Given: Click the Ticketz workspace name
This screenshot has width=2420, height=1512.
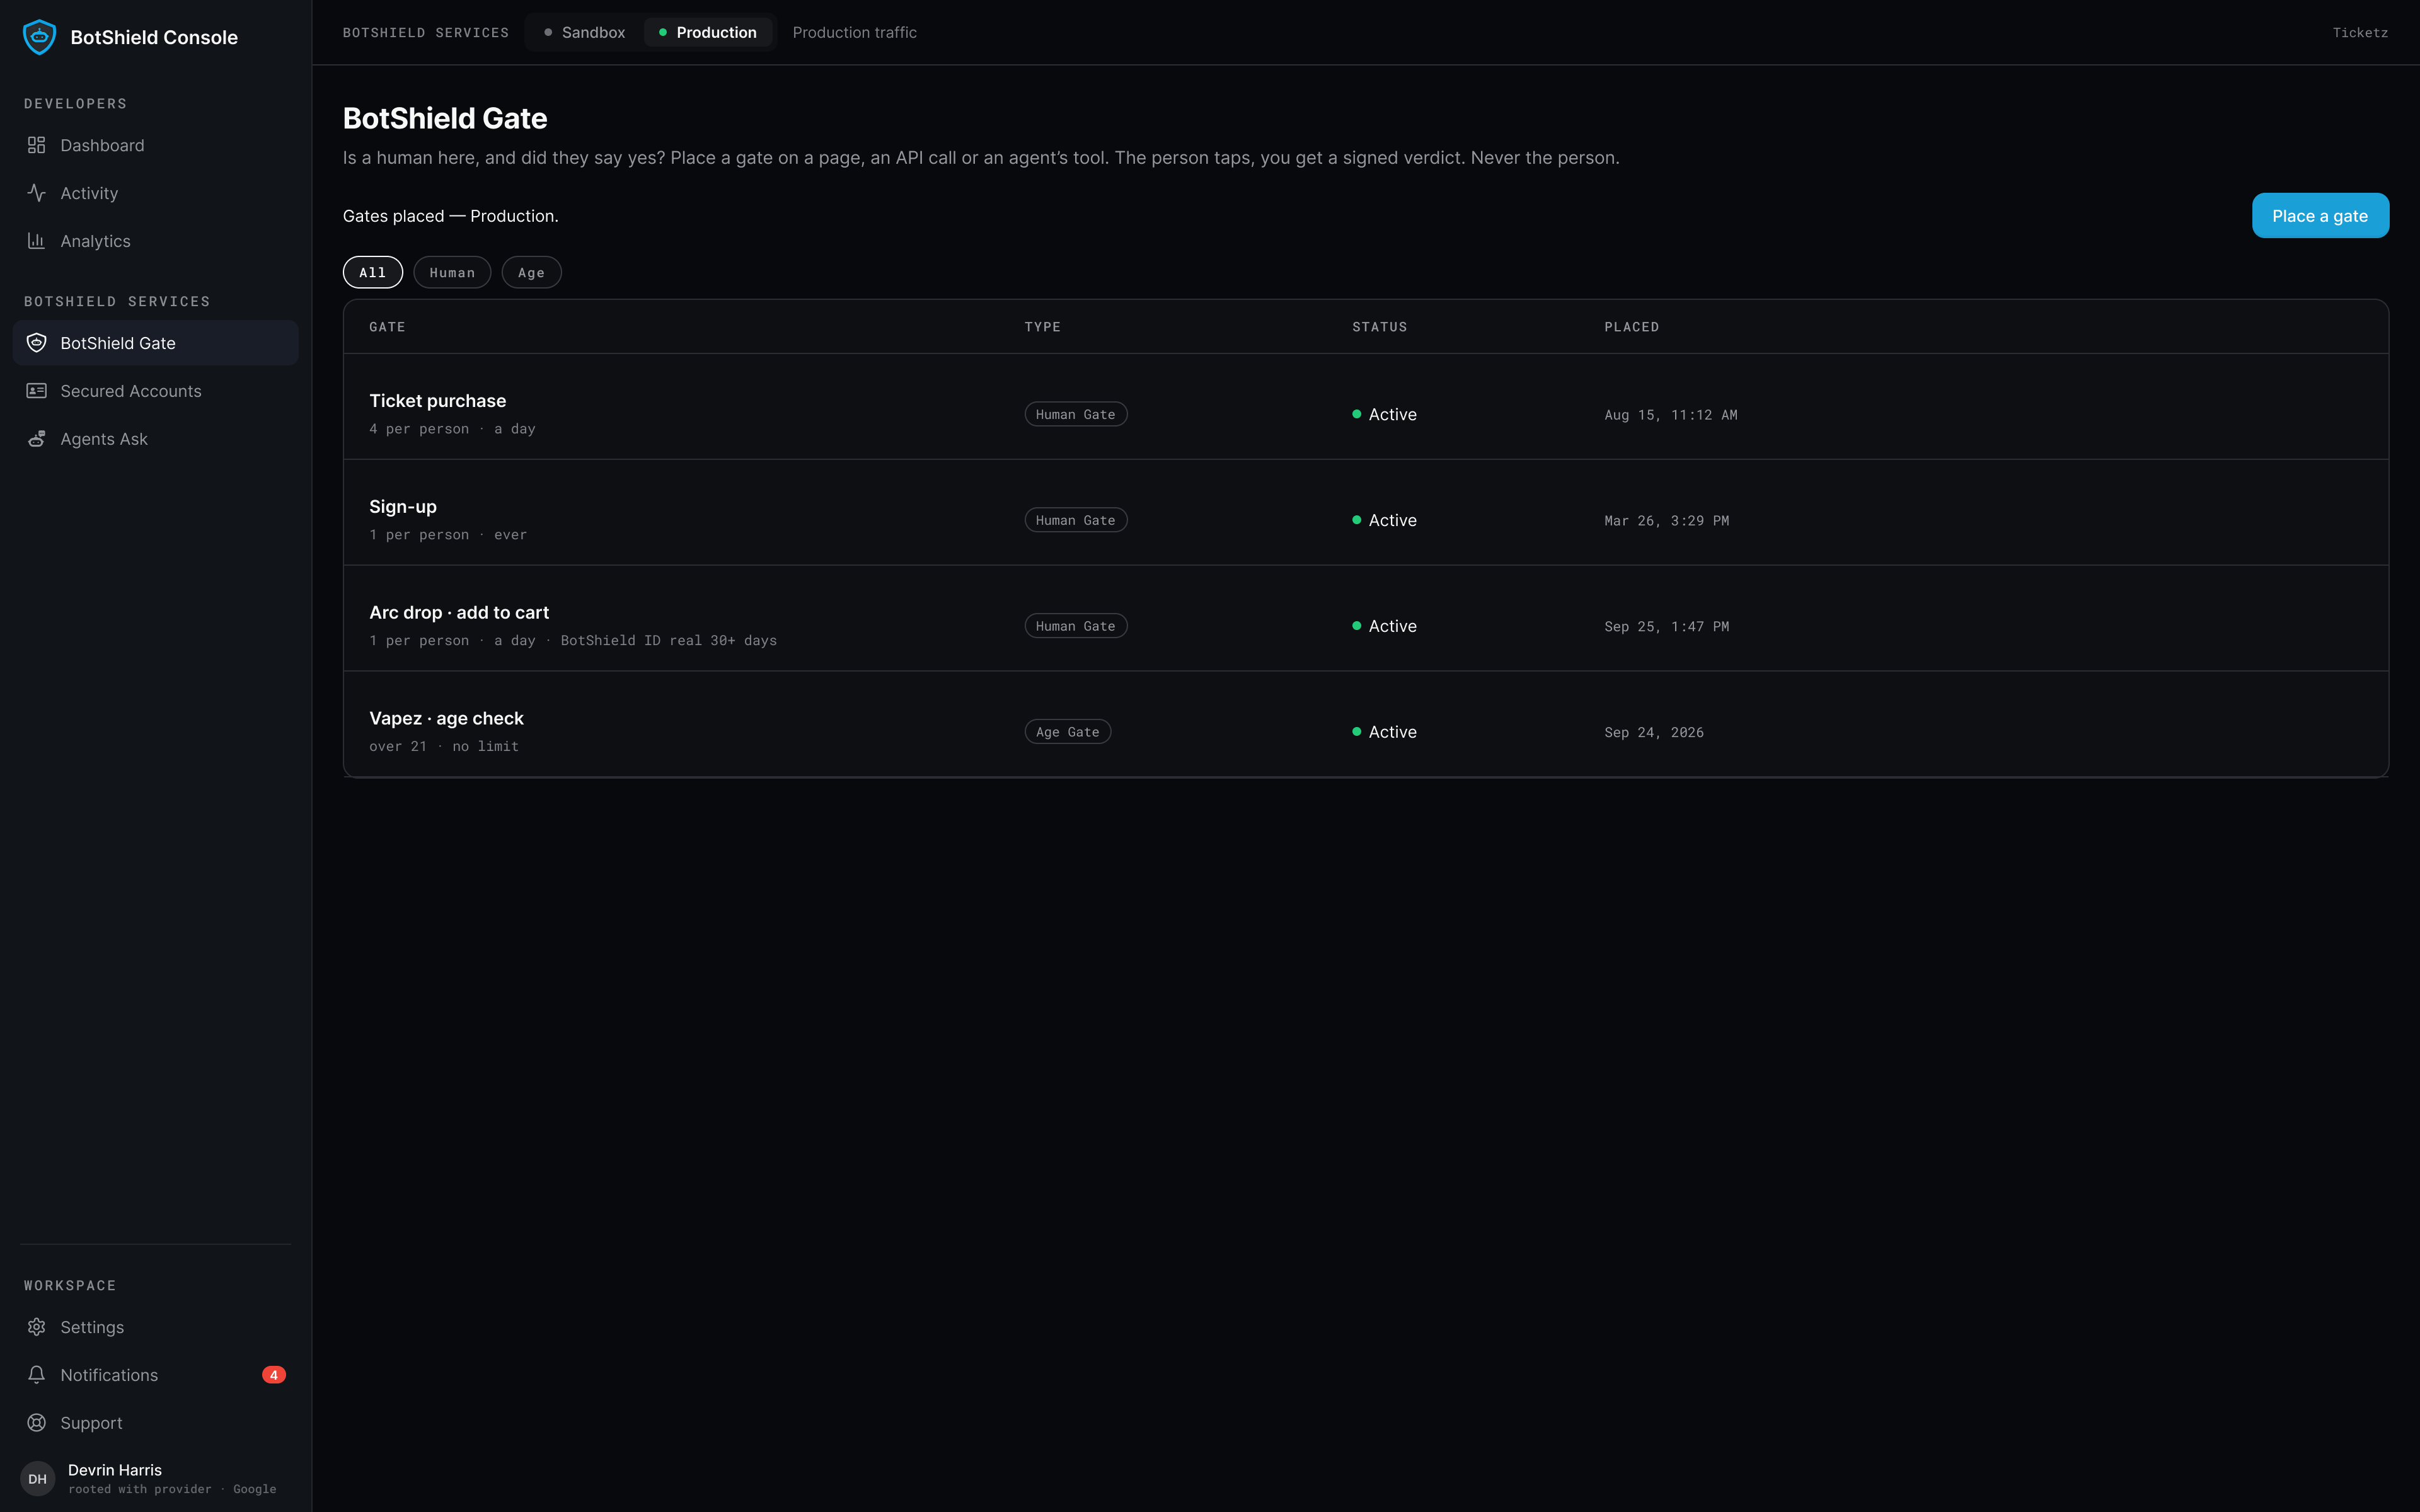Looking at the screenshot, I should (2360, 33).
